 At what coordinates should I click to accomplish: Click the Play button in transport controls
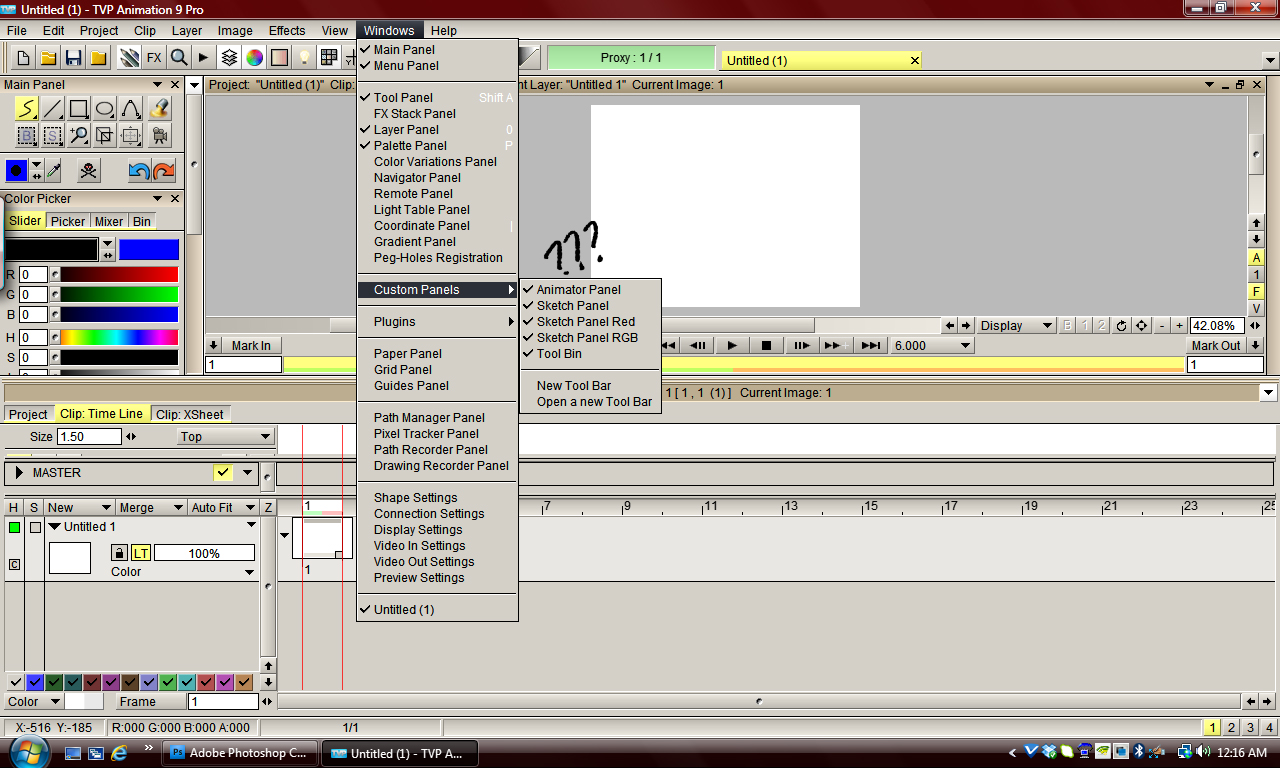(x=733, y=345)
